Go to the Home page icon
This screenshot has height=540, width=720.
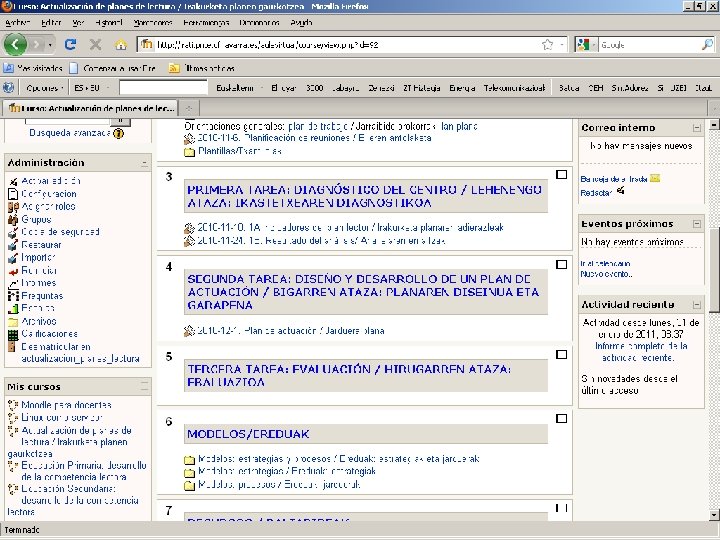[x=121, y=45]
